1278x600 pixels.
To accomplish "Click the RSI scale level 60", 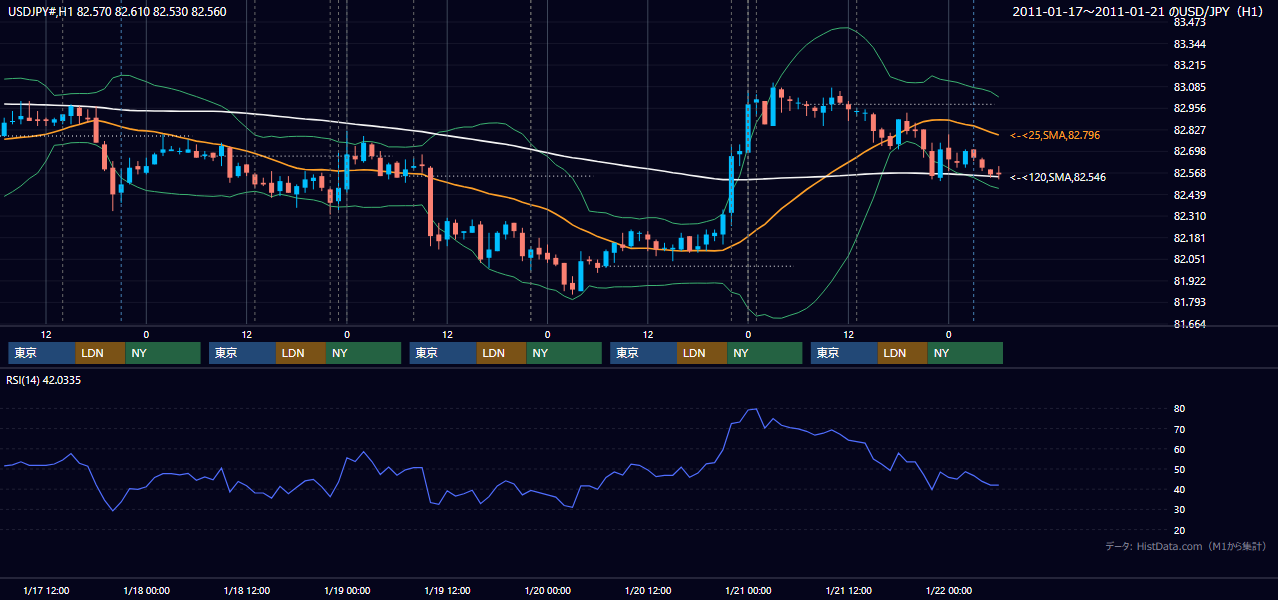I will pyautogui.click(x=1180, y=449).
